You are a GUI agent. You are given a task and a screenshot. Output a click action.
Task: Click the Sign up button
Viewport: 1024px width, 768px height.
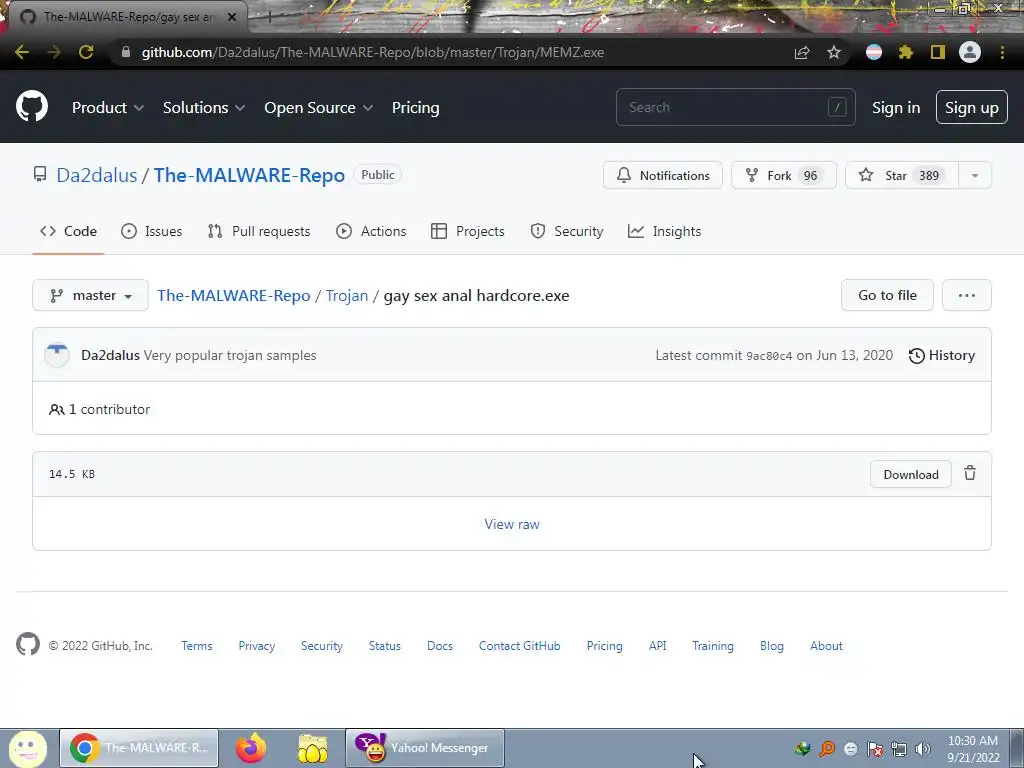[972, 108]
